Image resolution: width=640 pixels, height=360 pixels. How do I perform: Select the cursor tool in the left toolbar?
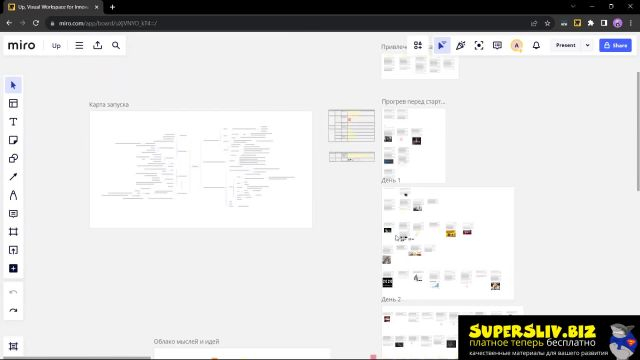(x=13, y=85)
